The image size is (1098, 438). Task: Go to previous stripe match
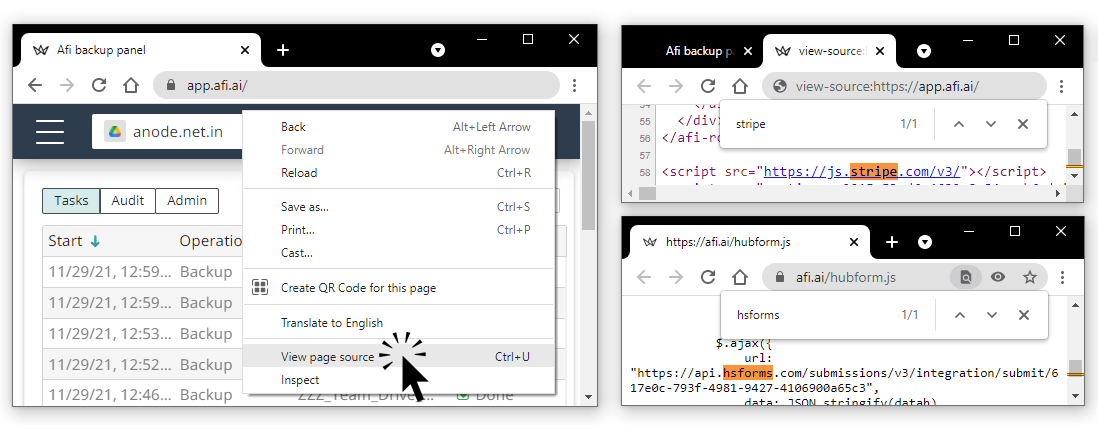pos(959,124)
